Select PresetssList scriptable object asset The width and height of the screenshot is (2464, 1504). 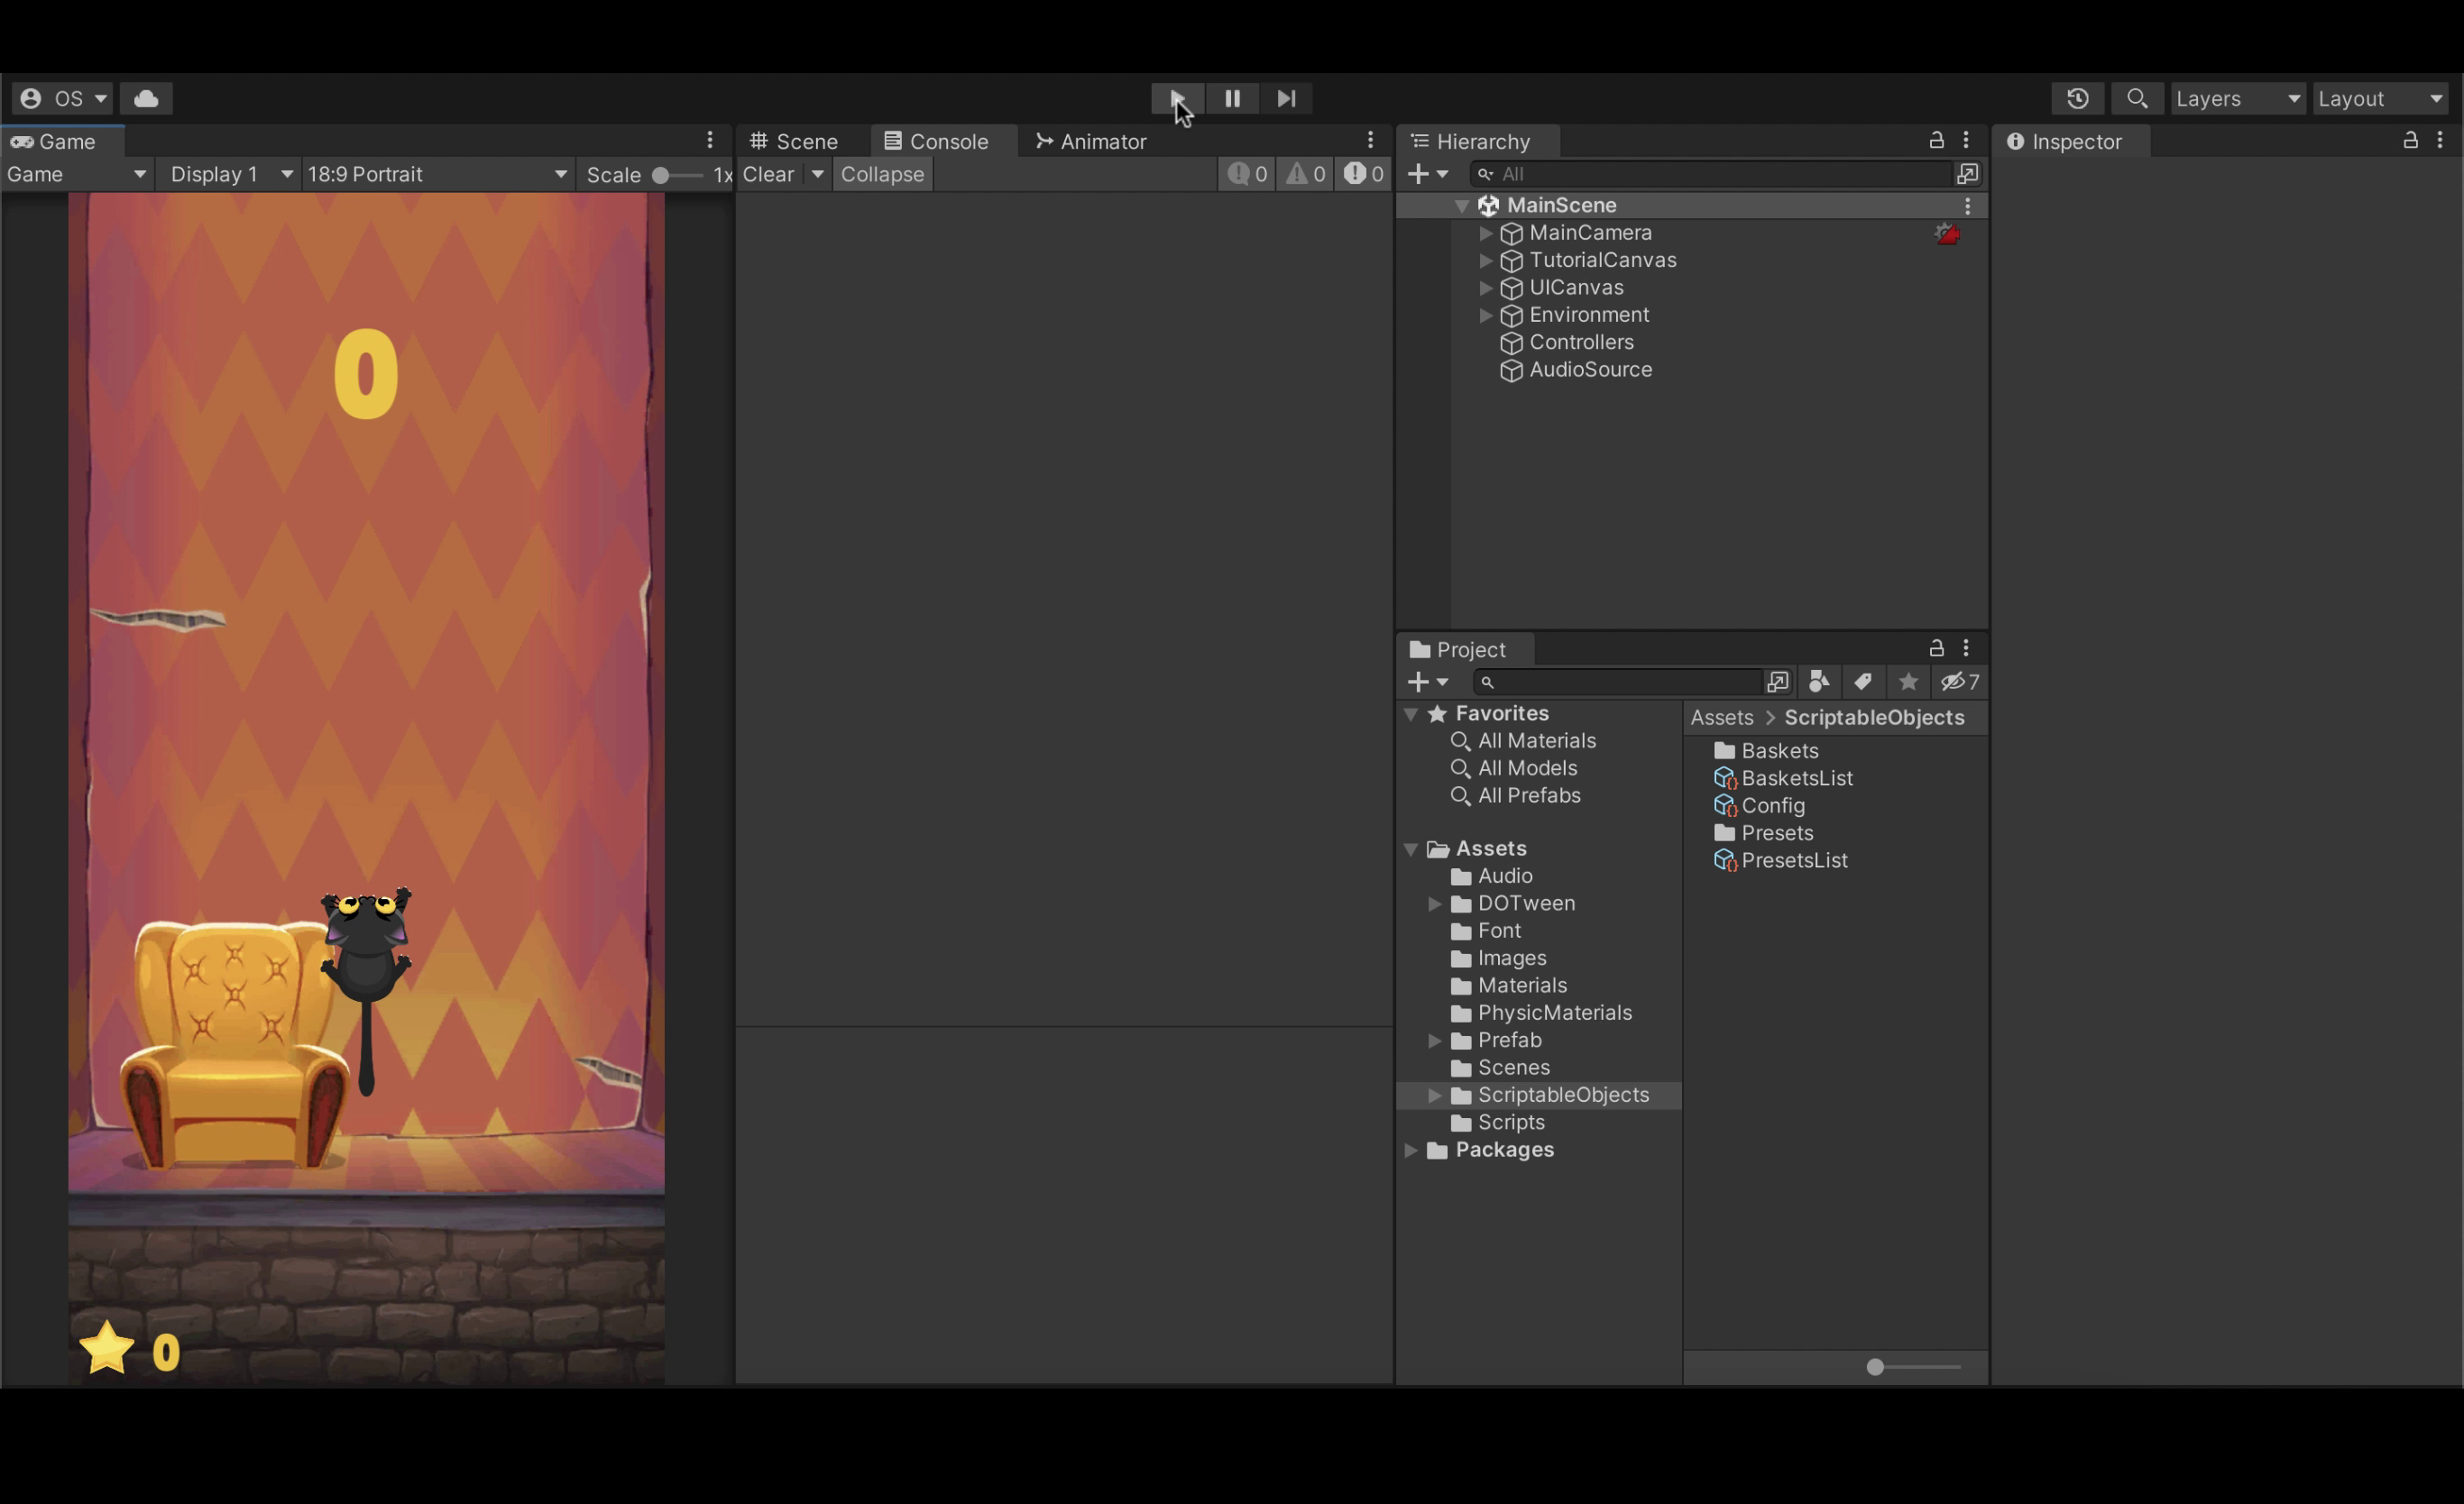click(1794, 860)
